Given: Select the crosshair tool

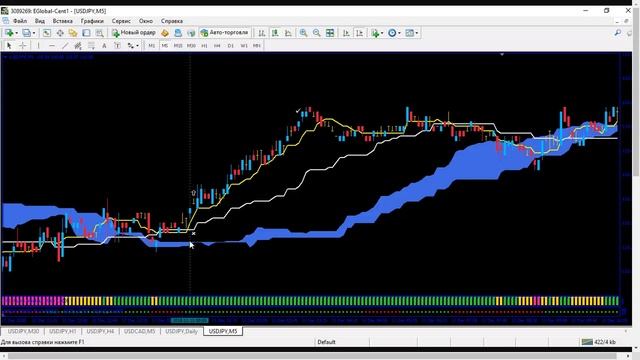Looking at the screenshot, I should point(23,46).
